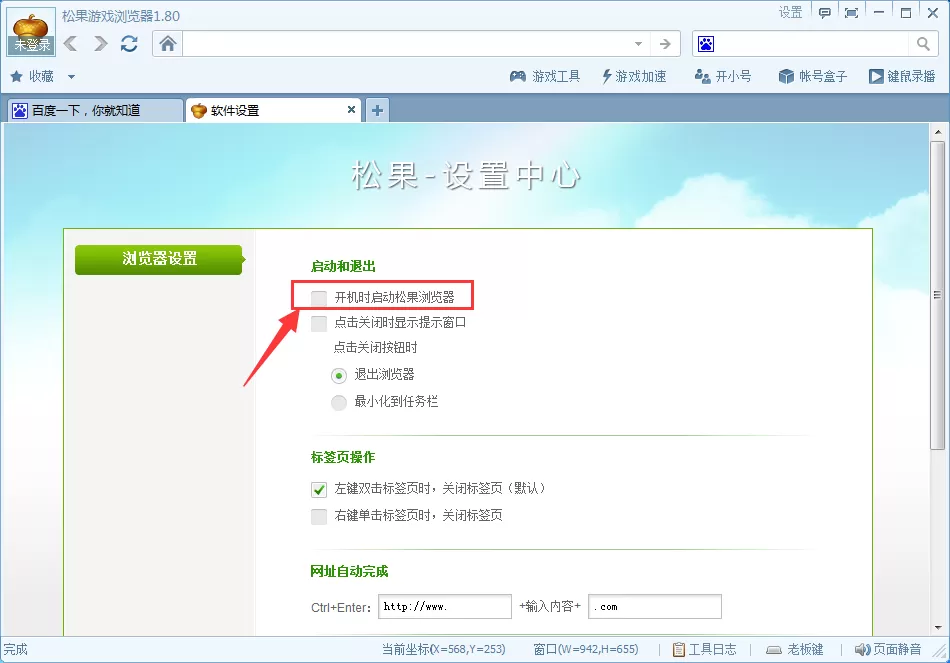
Task: Click the http://www. prefix input field
Action: [x=445, y=607]
